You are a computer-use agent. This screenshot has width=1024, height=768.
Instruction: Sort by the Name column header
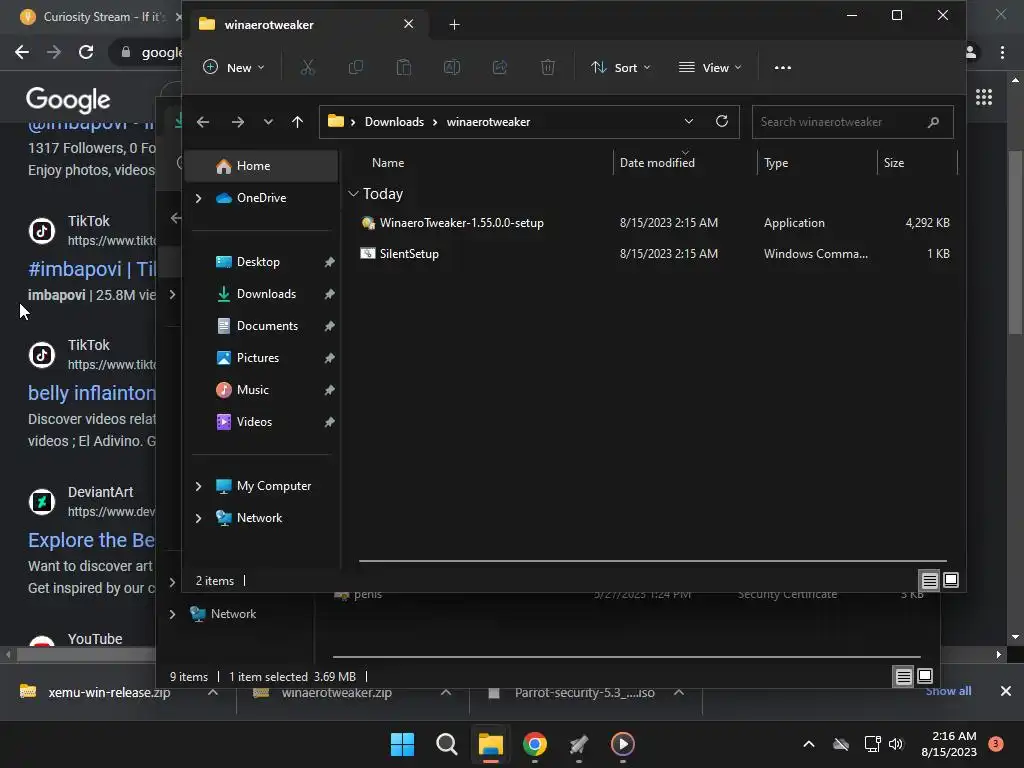click(x=387, y=163)
